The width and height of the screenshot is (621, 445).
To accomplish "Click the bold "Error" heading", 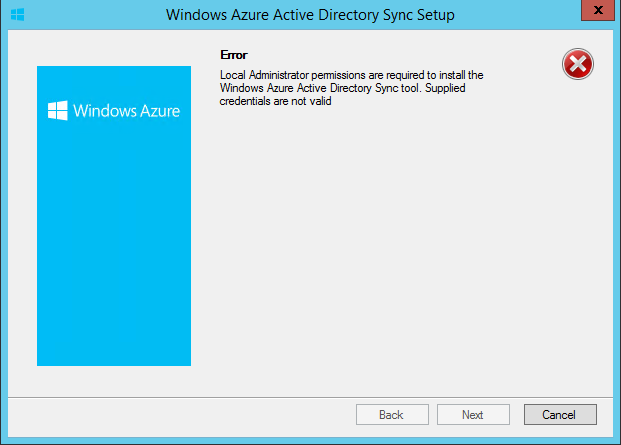I will click(x=234, y=55).
